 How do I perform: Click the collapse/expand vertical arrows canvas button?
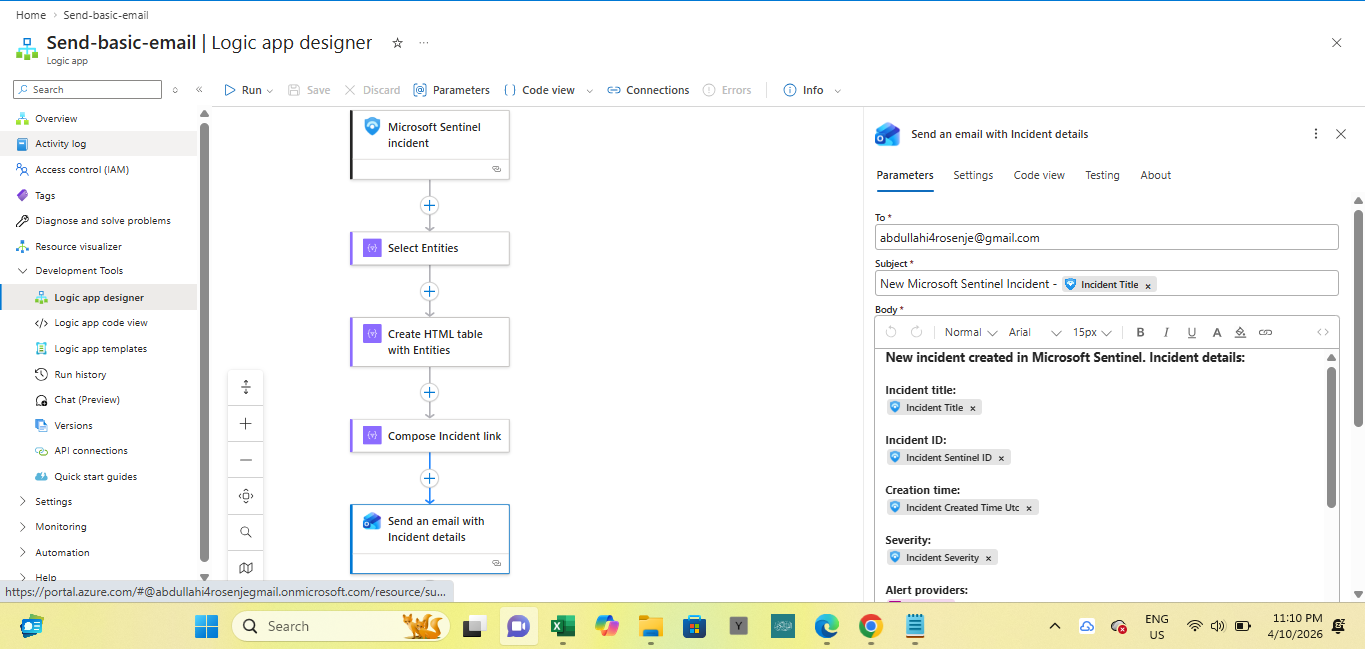coord(246,388)
